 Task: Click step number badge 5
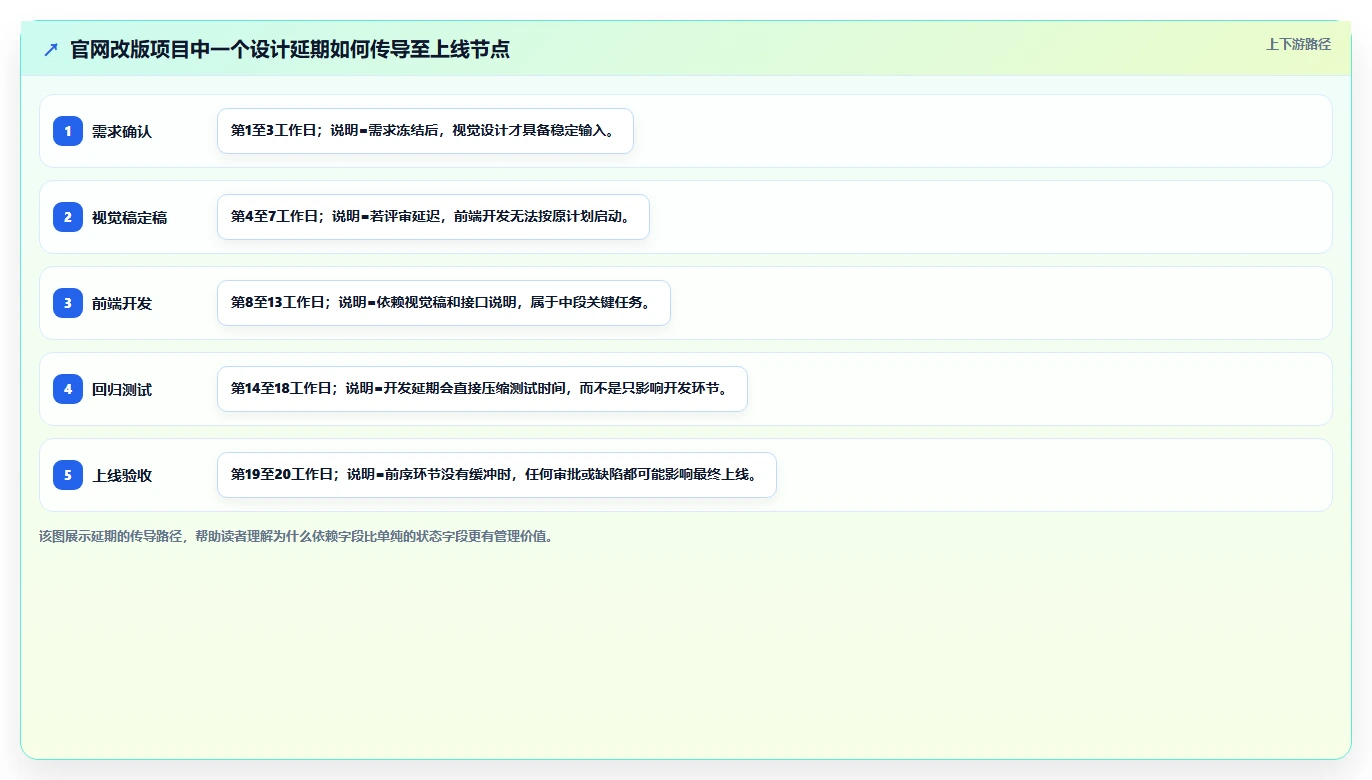68,475
